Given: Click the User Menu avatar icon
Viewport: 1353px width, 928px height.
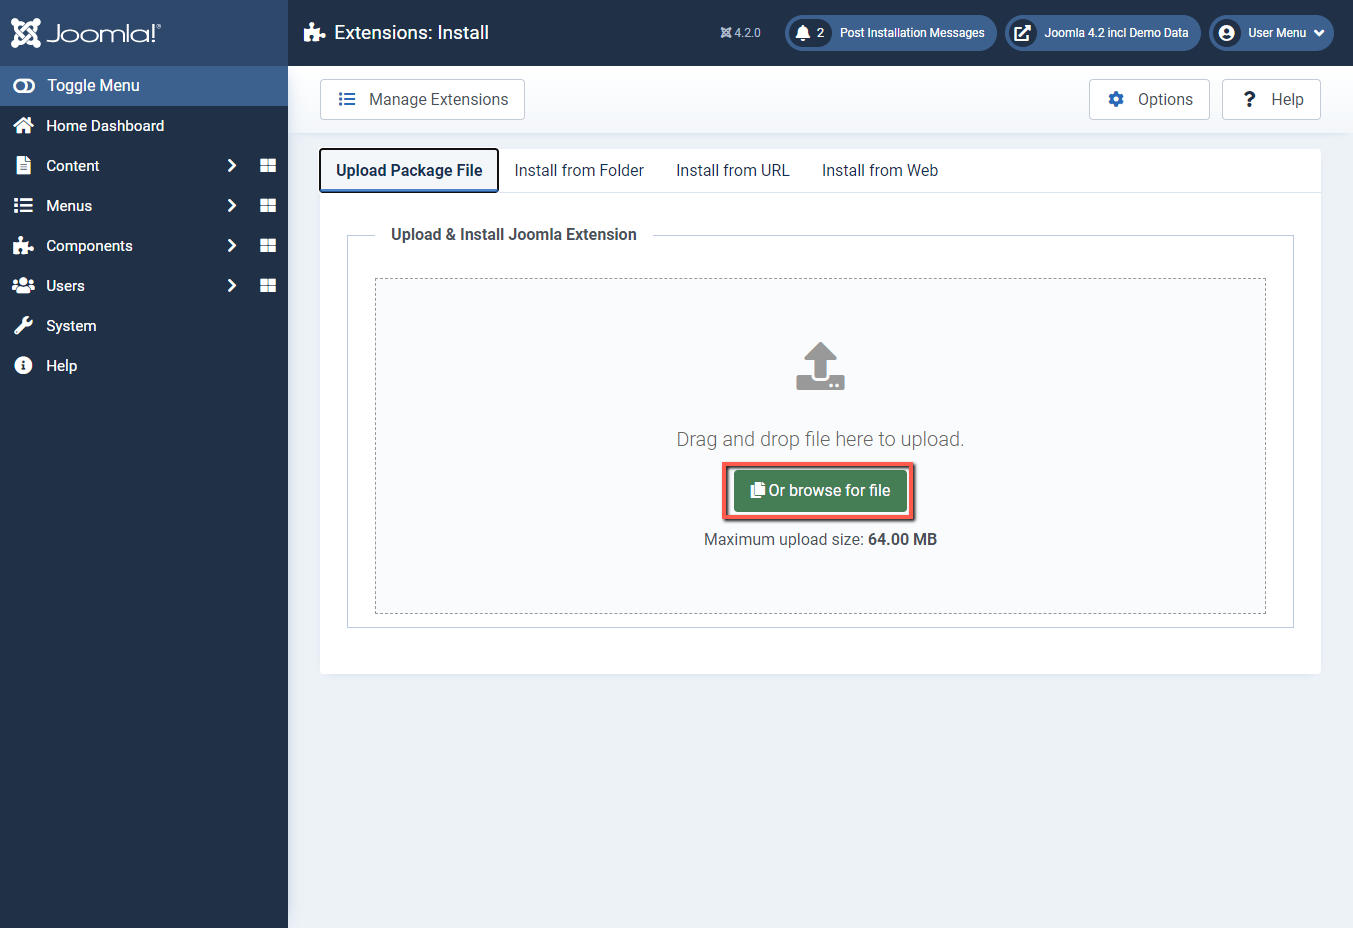Looking at the screenshot, I should (1225, 32).
